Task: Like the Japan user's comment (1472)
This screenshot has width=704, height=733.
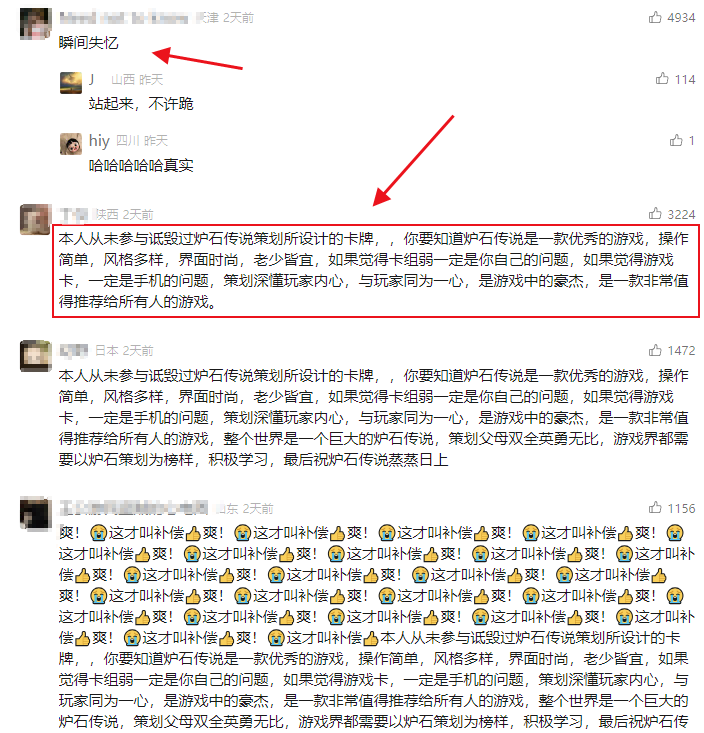Action: point(655,350)
